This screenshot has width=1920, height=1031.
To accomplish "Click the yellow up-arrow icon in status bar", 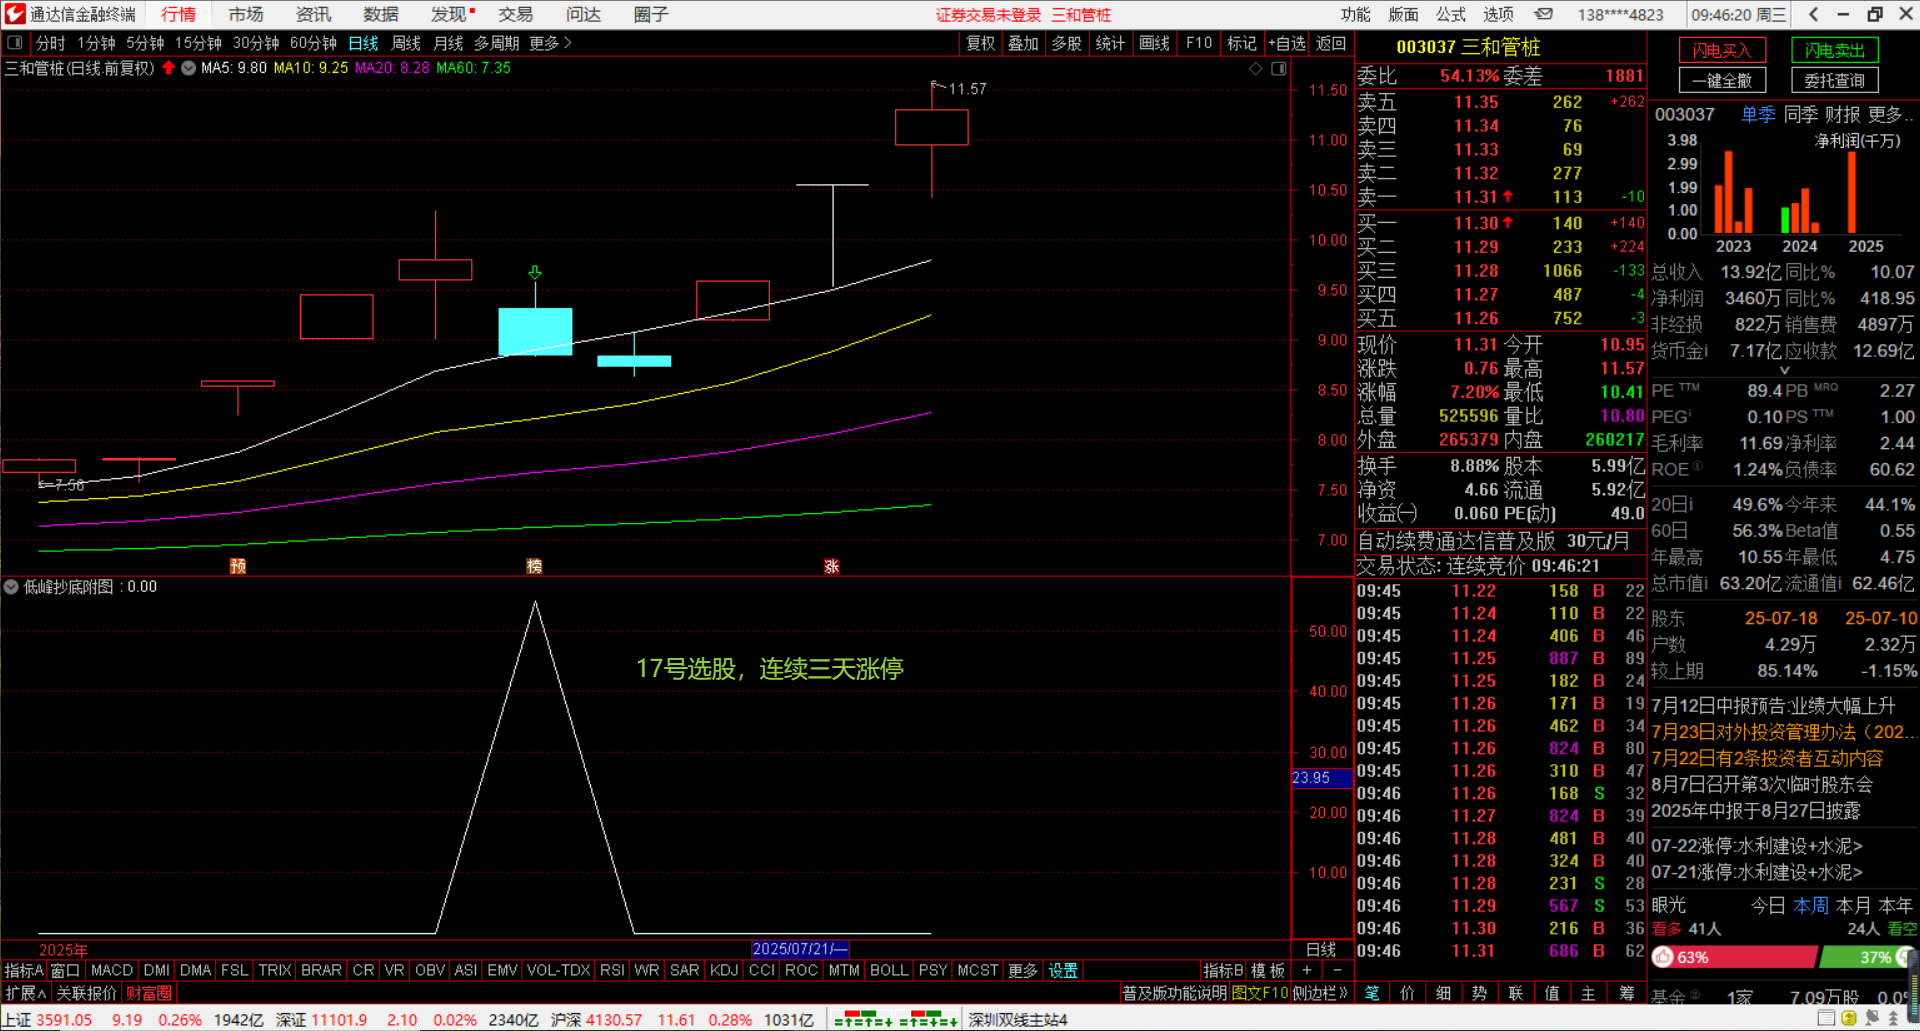I will pos(1849,1019).
